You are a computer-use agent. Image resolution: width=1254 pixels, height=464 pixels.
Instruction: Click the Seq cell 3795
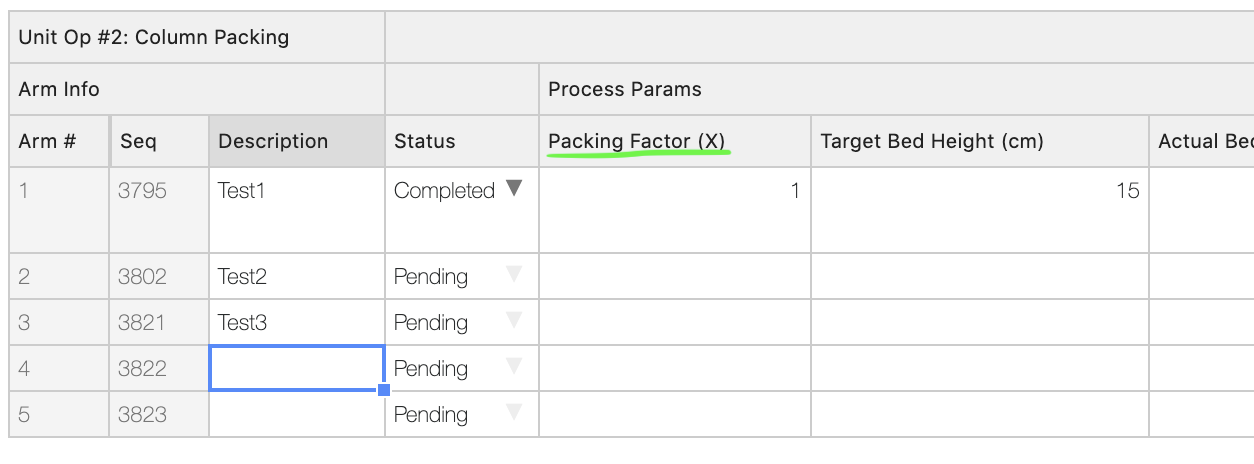159,210
